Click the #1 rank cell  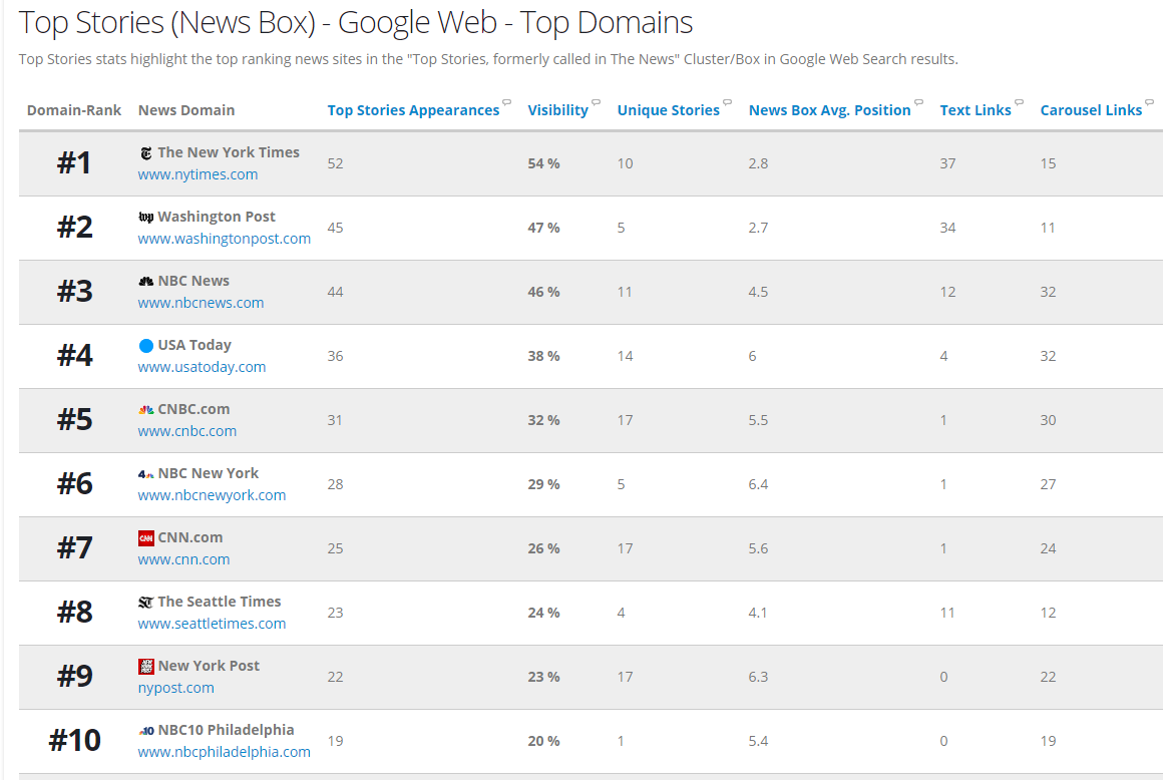click(x=75, y=163)
